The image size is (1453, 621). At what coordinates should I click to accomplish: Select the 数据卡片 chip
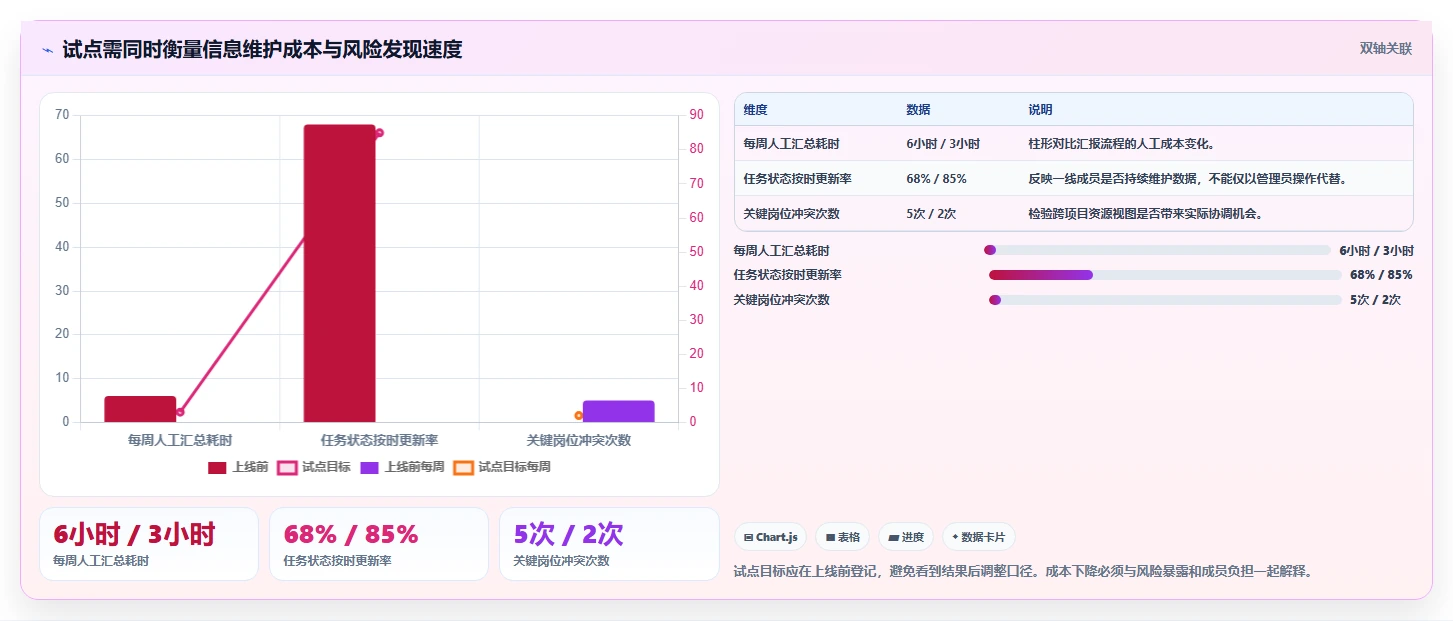tap(979, 537)
